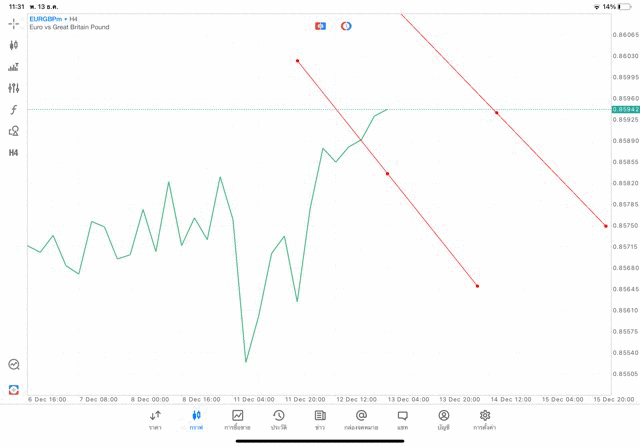Change chart type with candlestick icon

pyautogui.click(x=14, y=45)
